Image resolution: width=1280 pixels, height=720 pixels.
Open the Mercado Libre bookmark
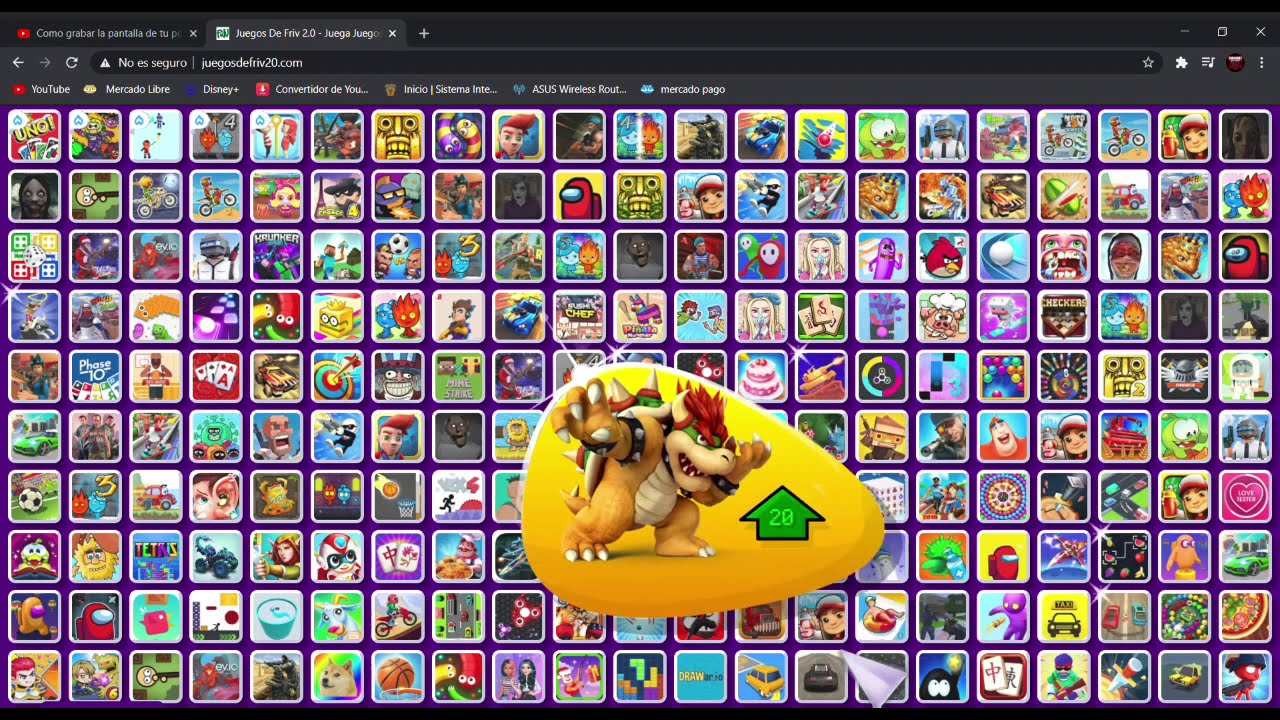(x=127, y=89)
